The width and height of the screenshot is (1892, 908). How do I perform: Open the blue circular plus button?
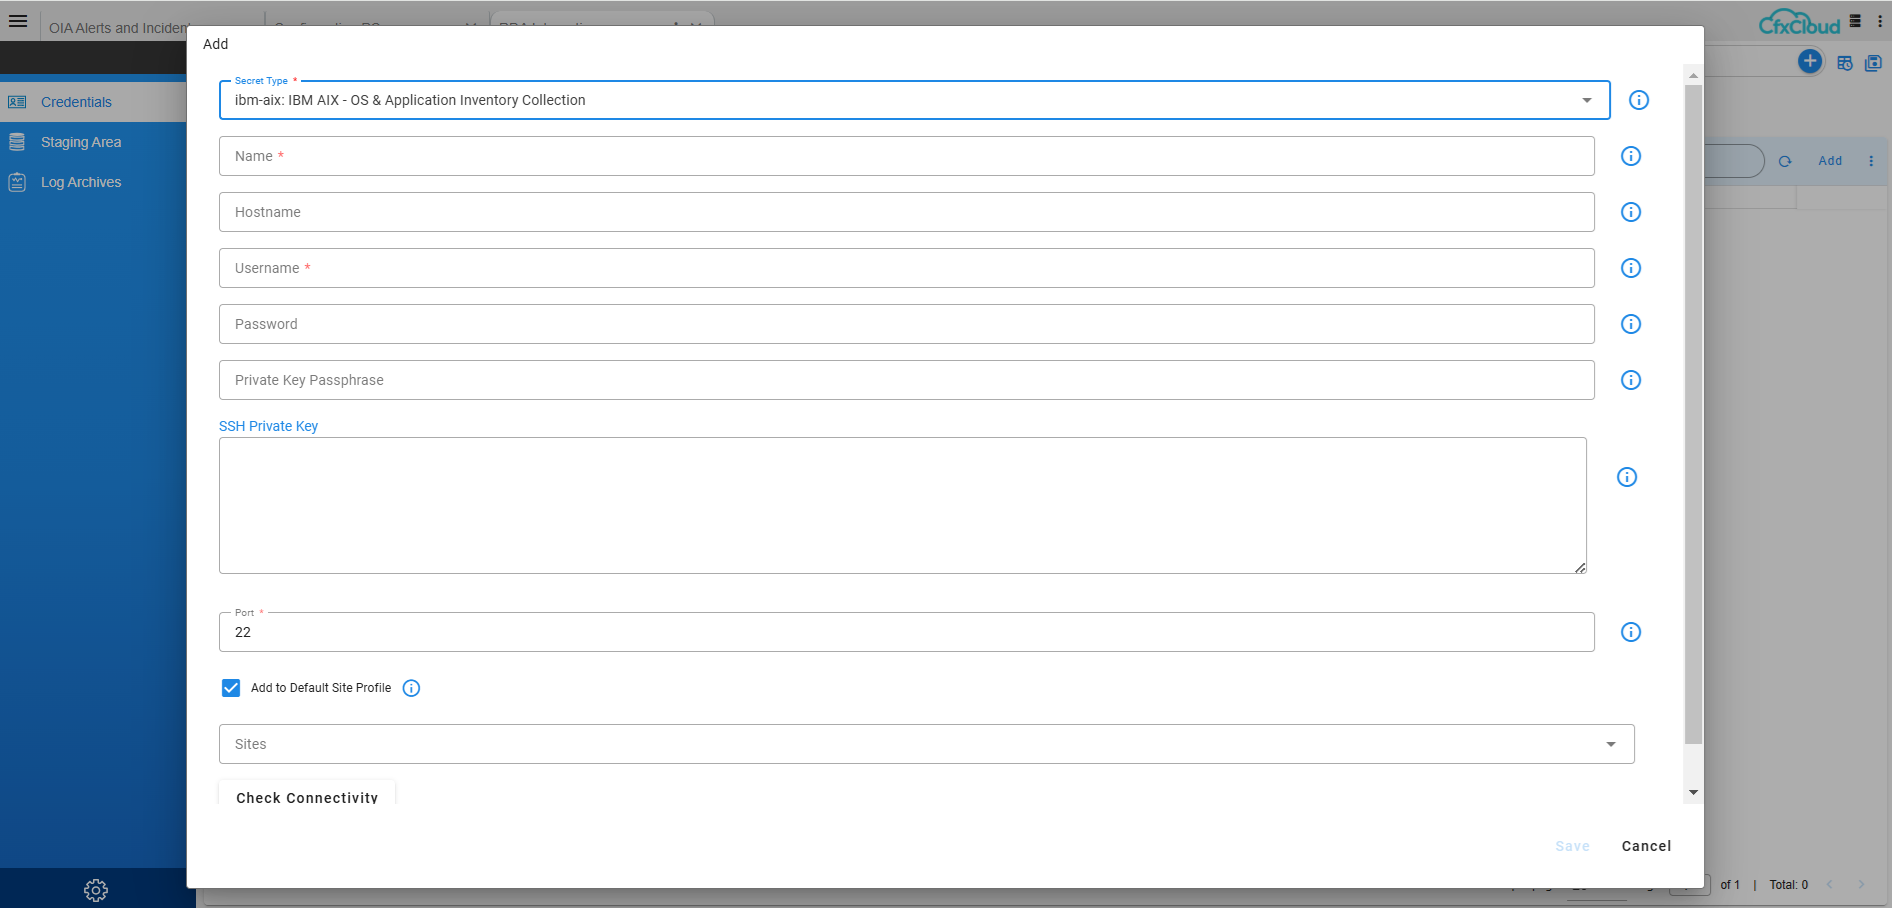1810,61
